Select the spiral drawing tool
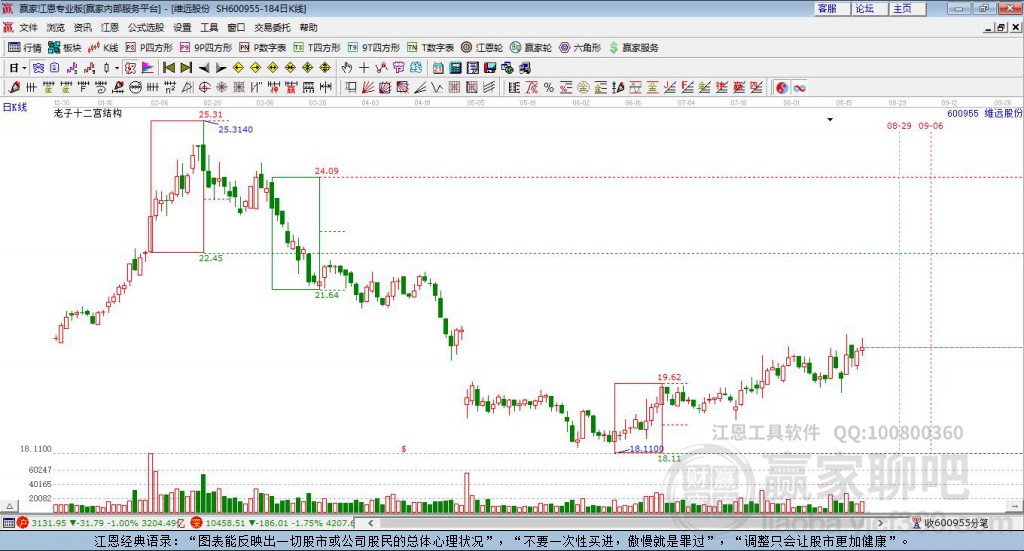 click(101, 87)
